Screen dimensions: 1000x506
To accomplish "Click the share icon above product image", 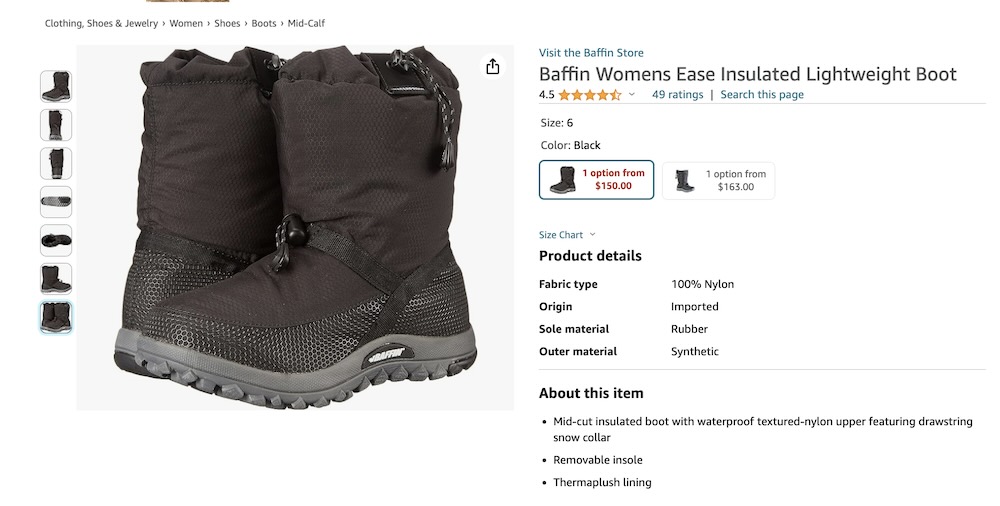I will 492,67.
